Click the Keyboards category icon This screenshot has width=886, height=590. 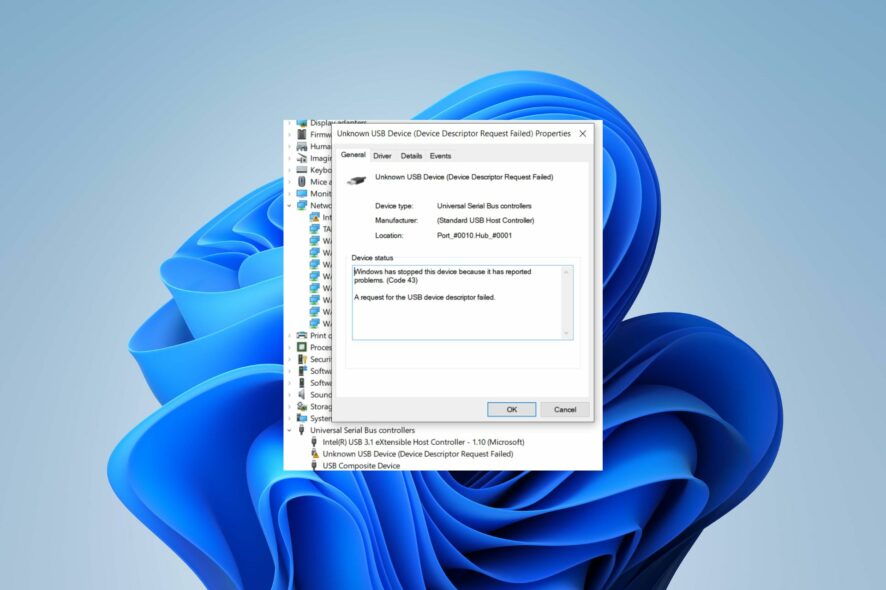302,170
